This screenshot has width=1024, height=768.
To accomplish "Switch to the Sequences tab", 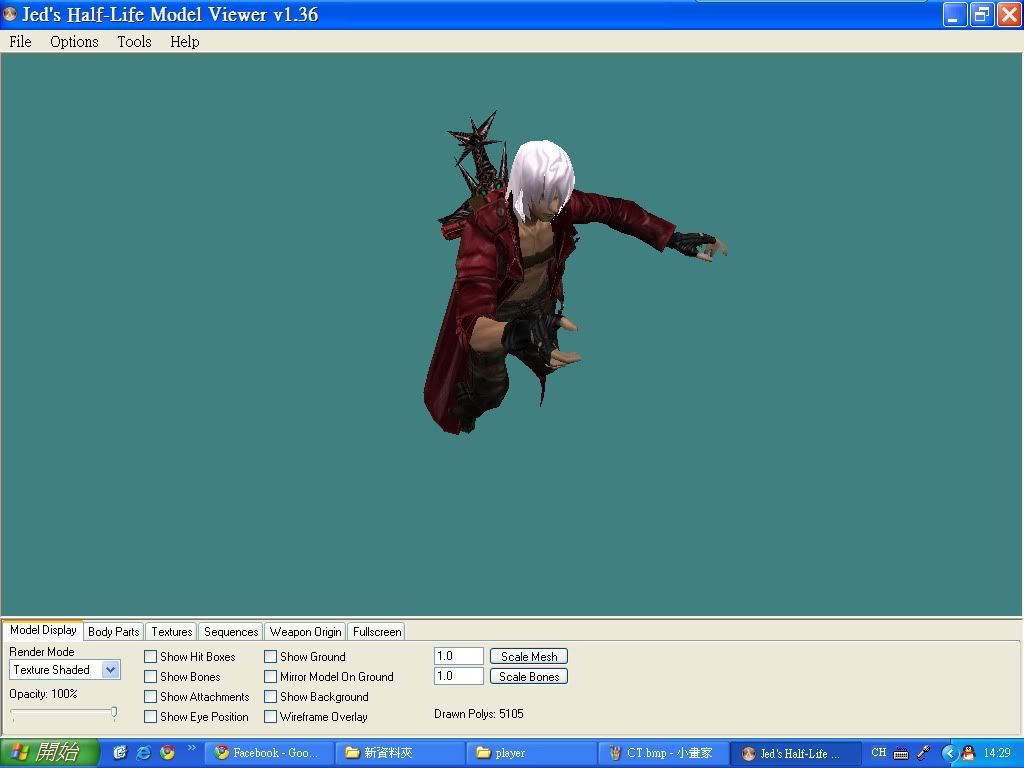I will pos(231,632).
